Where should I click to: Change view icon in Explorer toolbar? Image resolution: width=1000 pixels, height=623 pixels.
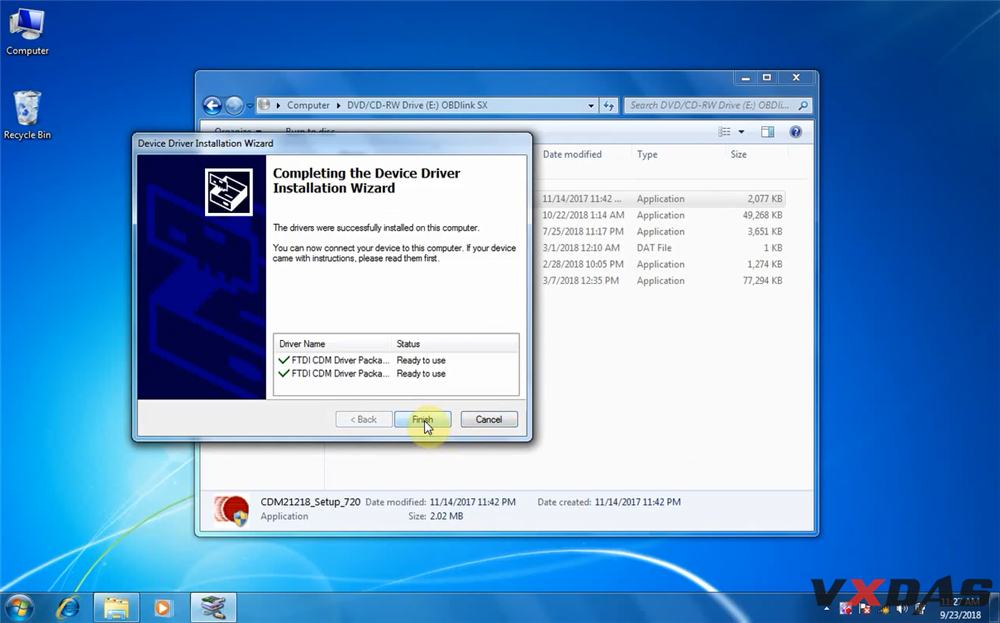click(724, 132)
